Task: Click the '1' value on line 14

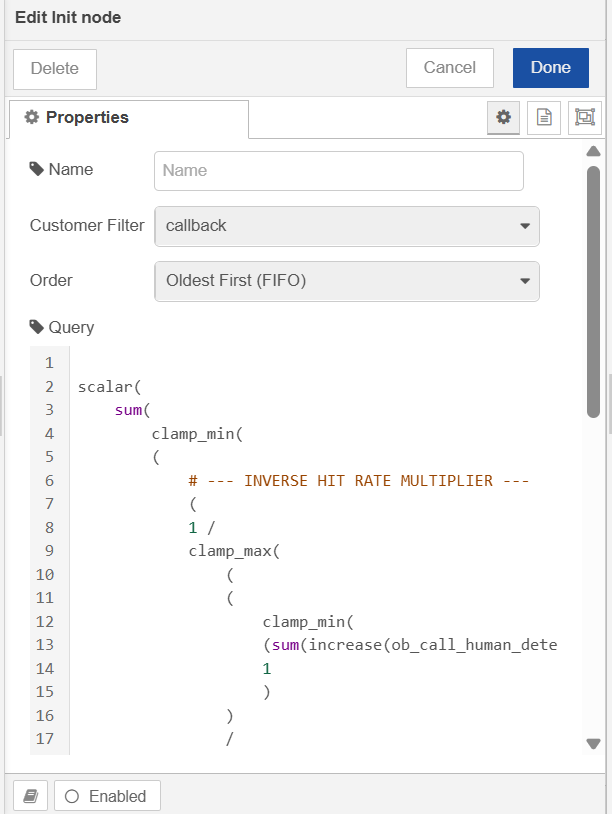Action: coord(267,669)
